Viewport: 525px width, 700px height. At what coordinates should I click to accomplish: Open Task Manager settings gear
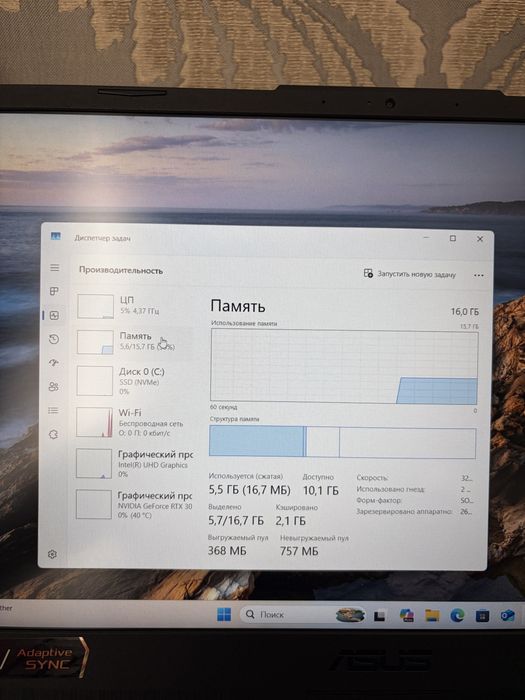[52, 554]
